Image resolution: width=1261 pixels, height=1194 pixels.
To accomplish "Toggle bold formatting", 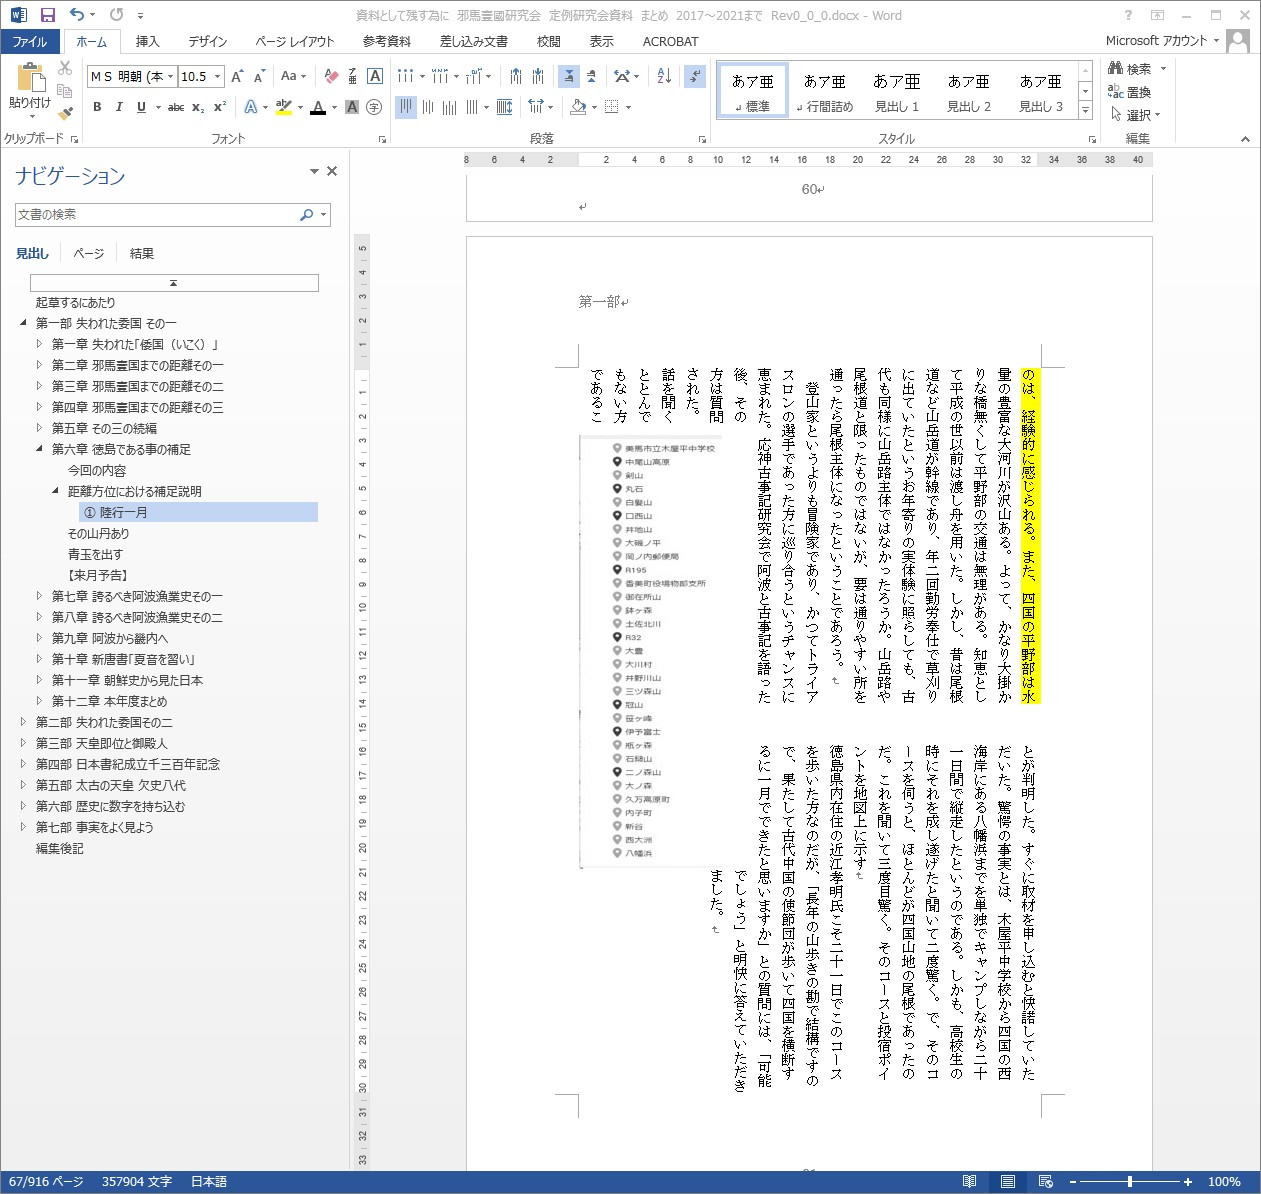I will pos(97,107).
